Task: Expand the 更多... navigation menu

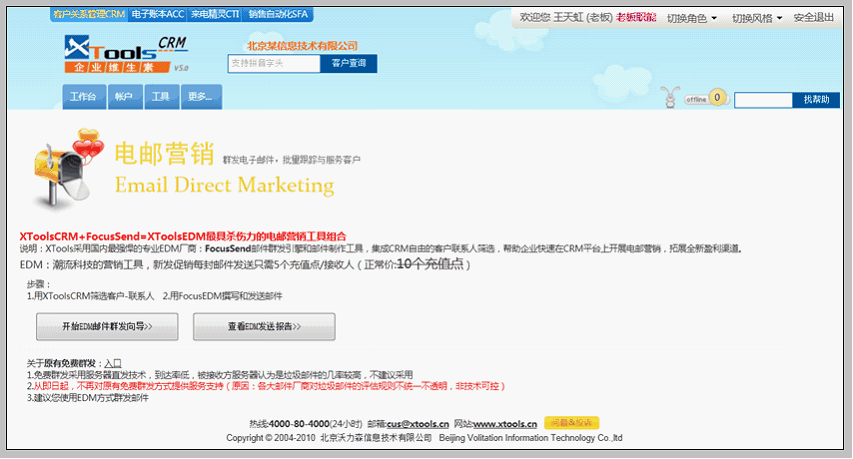Action: [x=199, y=97]
